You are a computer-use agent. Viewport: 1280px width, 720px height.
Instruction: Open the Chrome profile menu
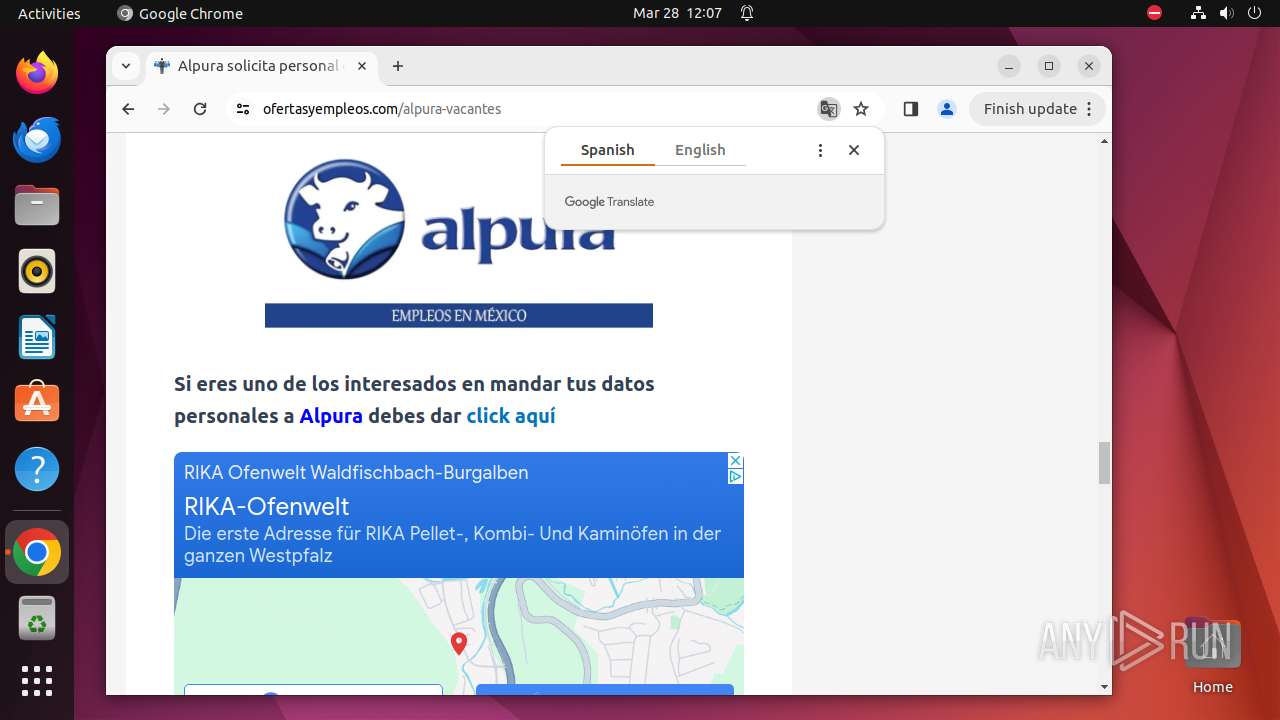[x=947, y=109]
